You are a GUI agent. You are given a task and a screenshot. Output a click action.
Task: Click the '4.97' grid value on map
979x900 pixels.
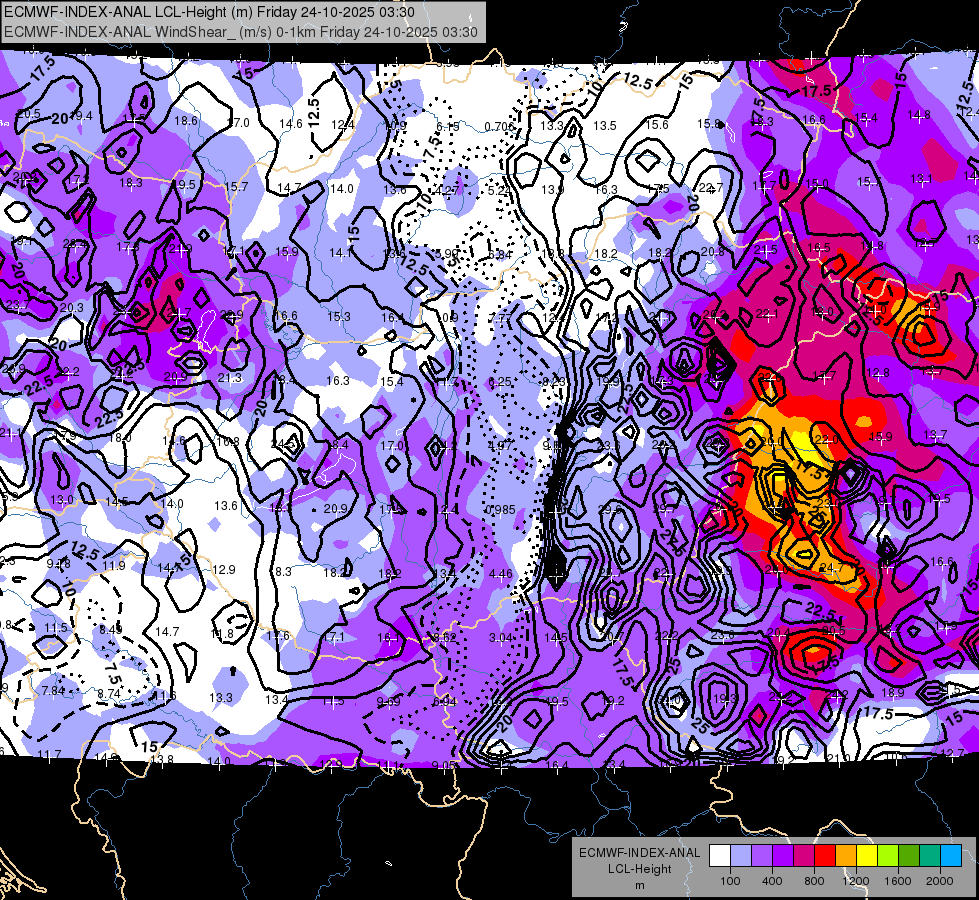[x=500, y=445]
